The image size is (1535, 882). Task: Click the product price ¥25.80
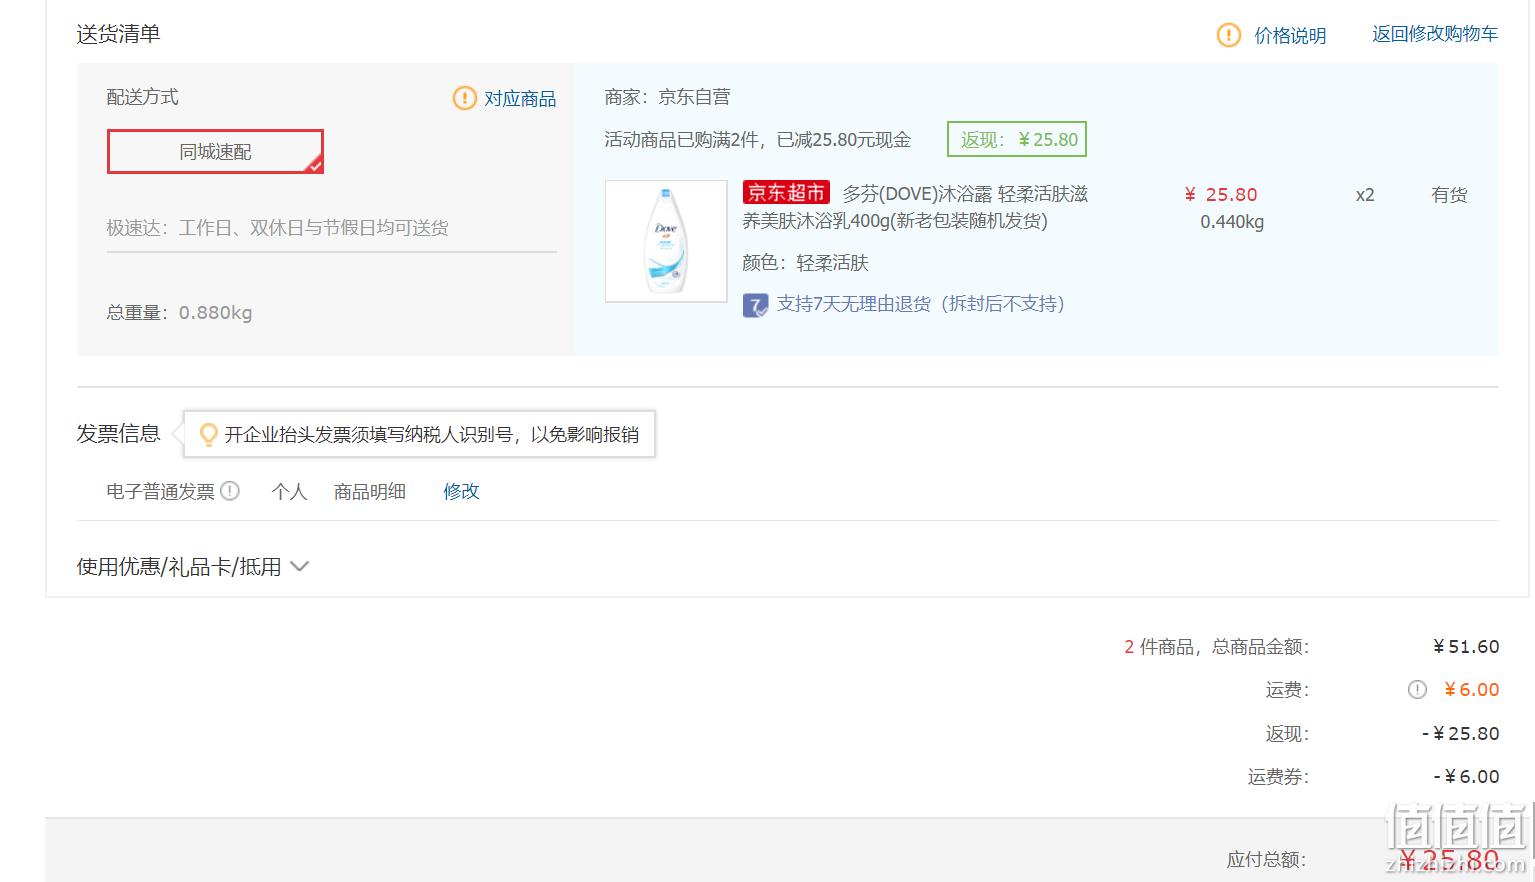(1221, 195)
